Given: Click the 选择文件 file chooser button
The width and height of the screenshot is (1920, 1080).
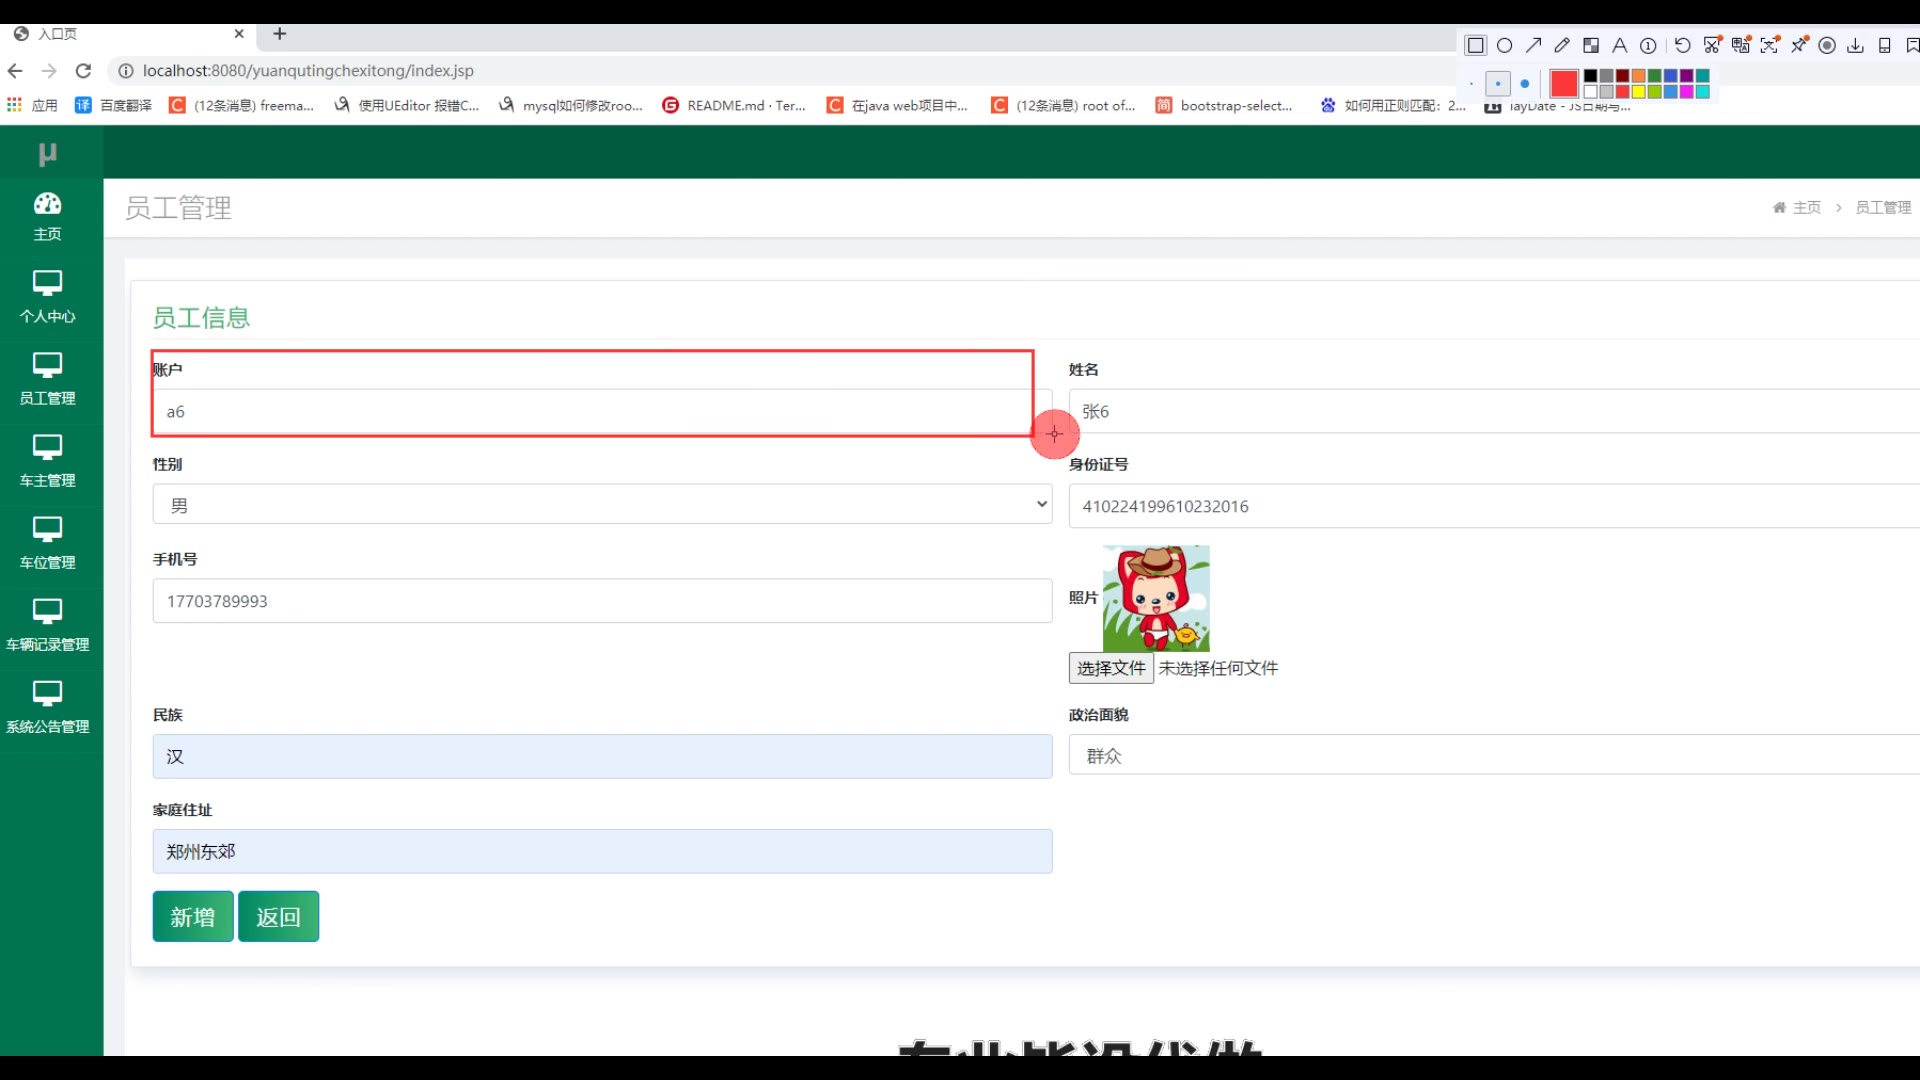Looking at the screenshot, I should (1111, 668).
